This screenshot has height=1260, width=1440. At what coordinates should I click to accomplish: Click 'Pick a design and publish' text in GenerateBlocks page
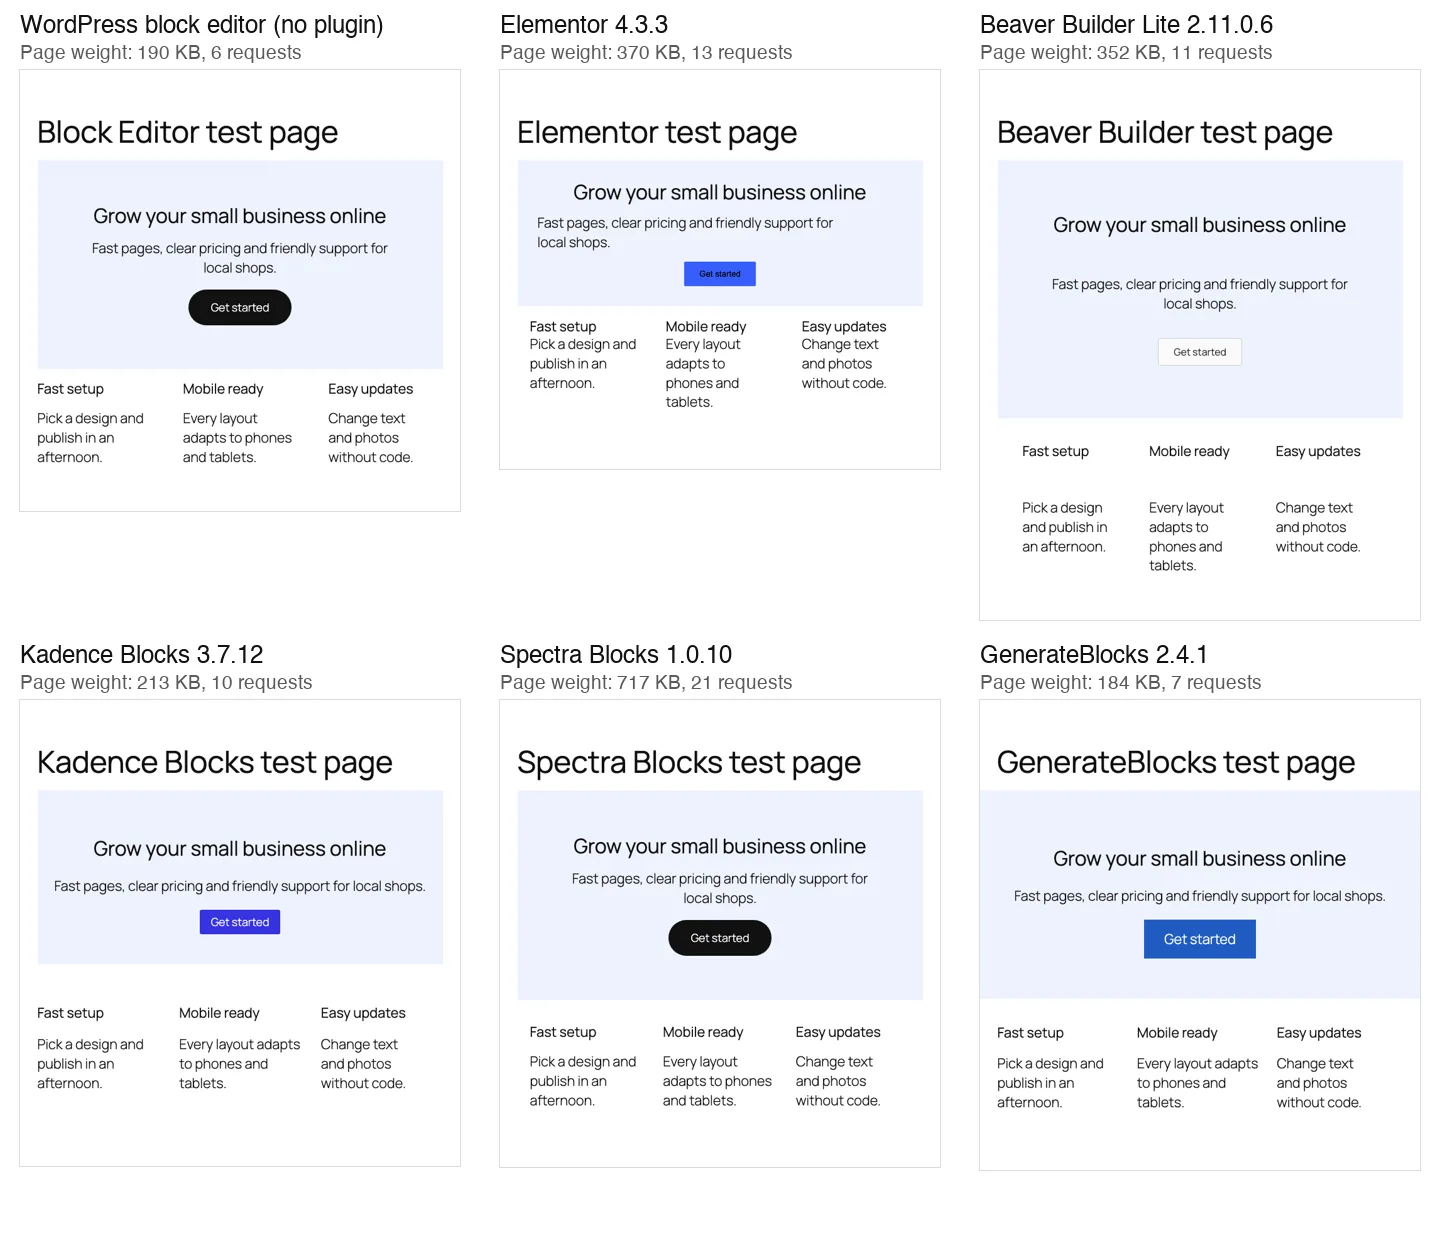point(1050,1083)
